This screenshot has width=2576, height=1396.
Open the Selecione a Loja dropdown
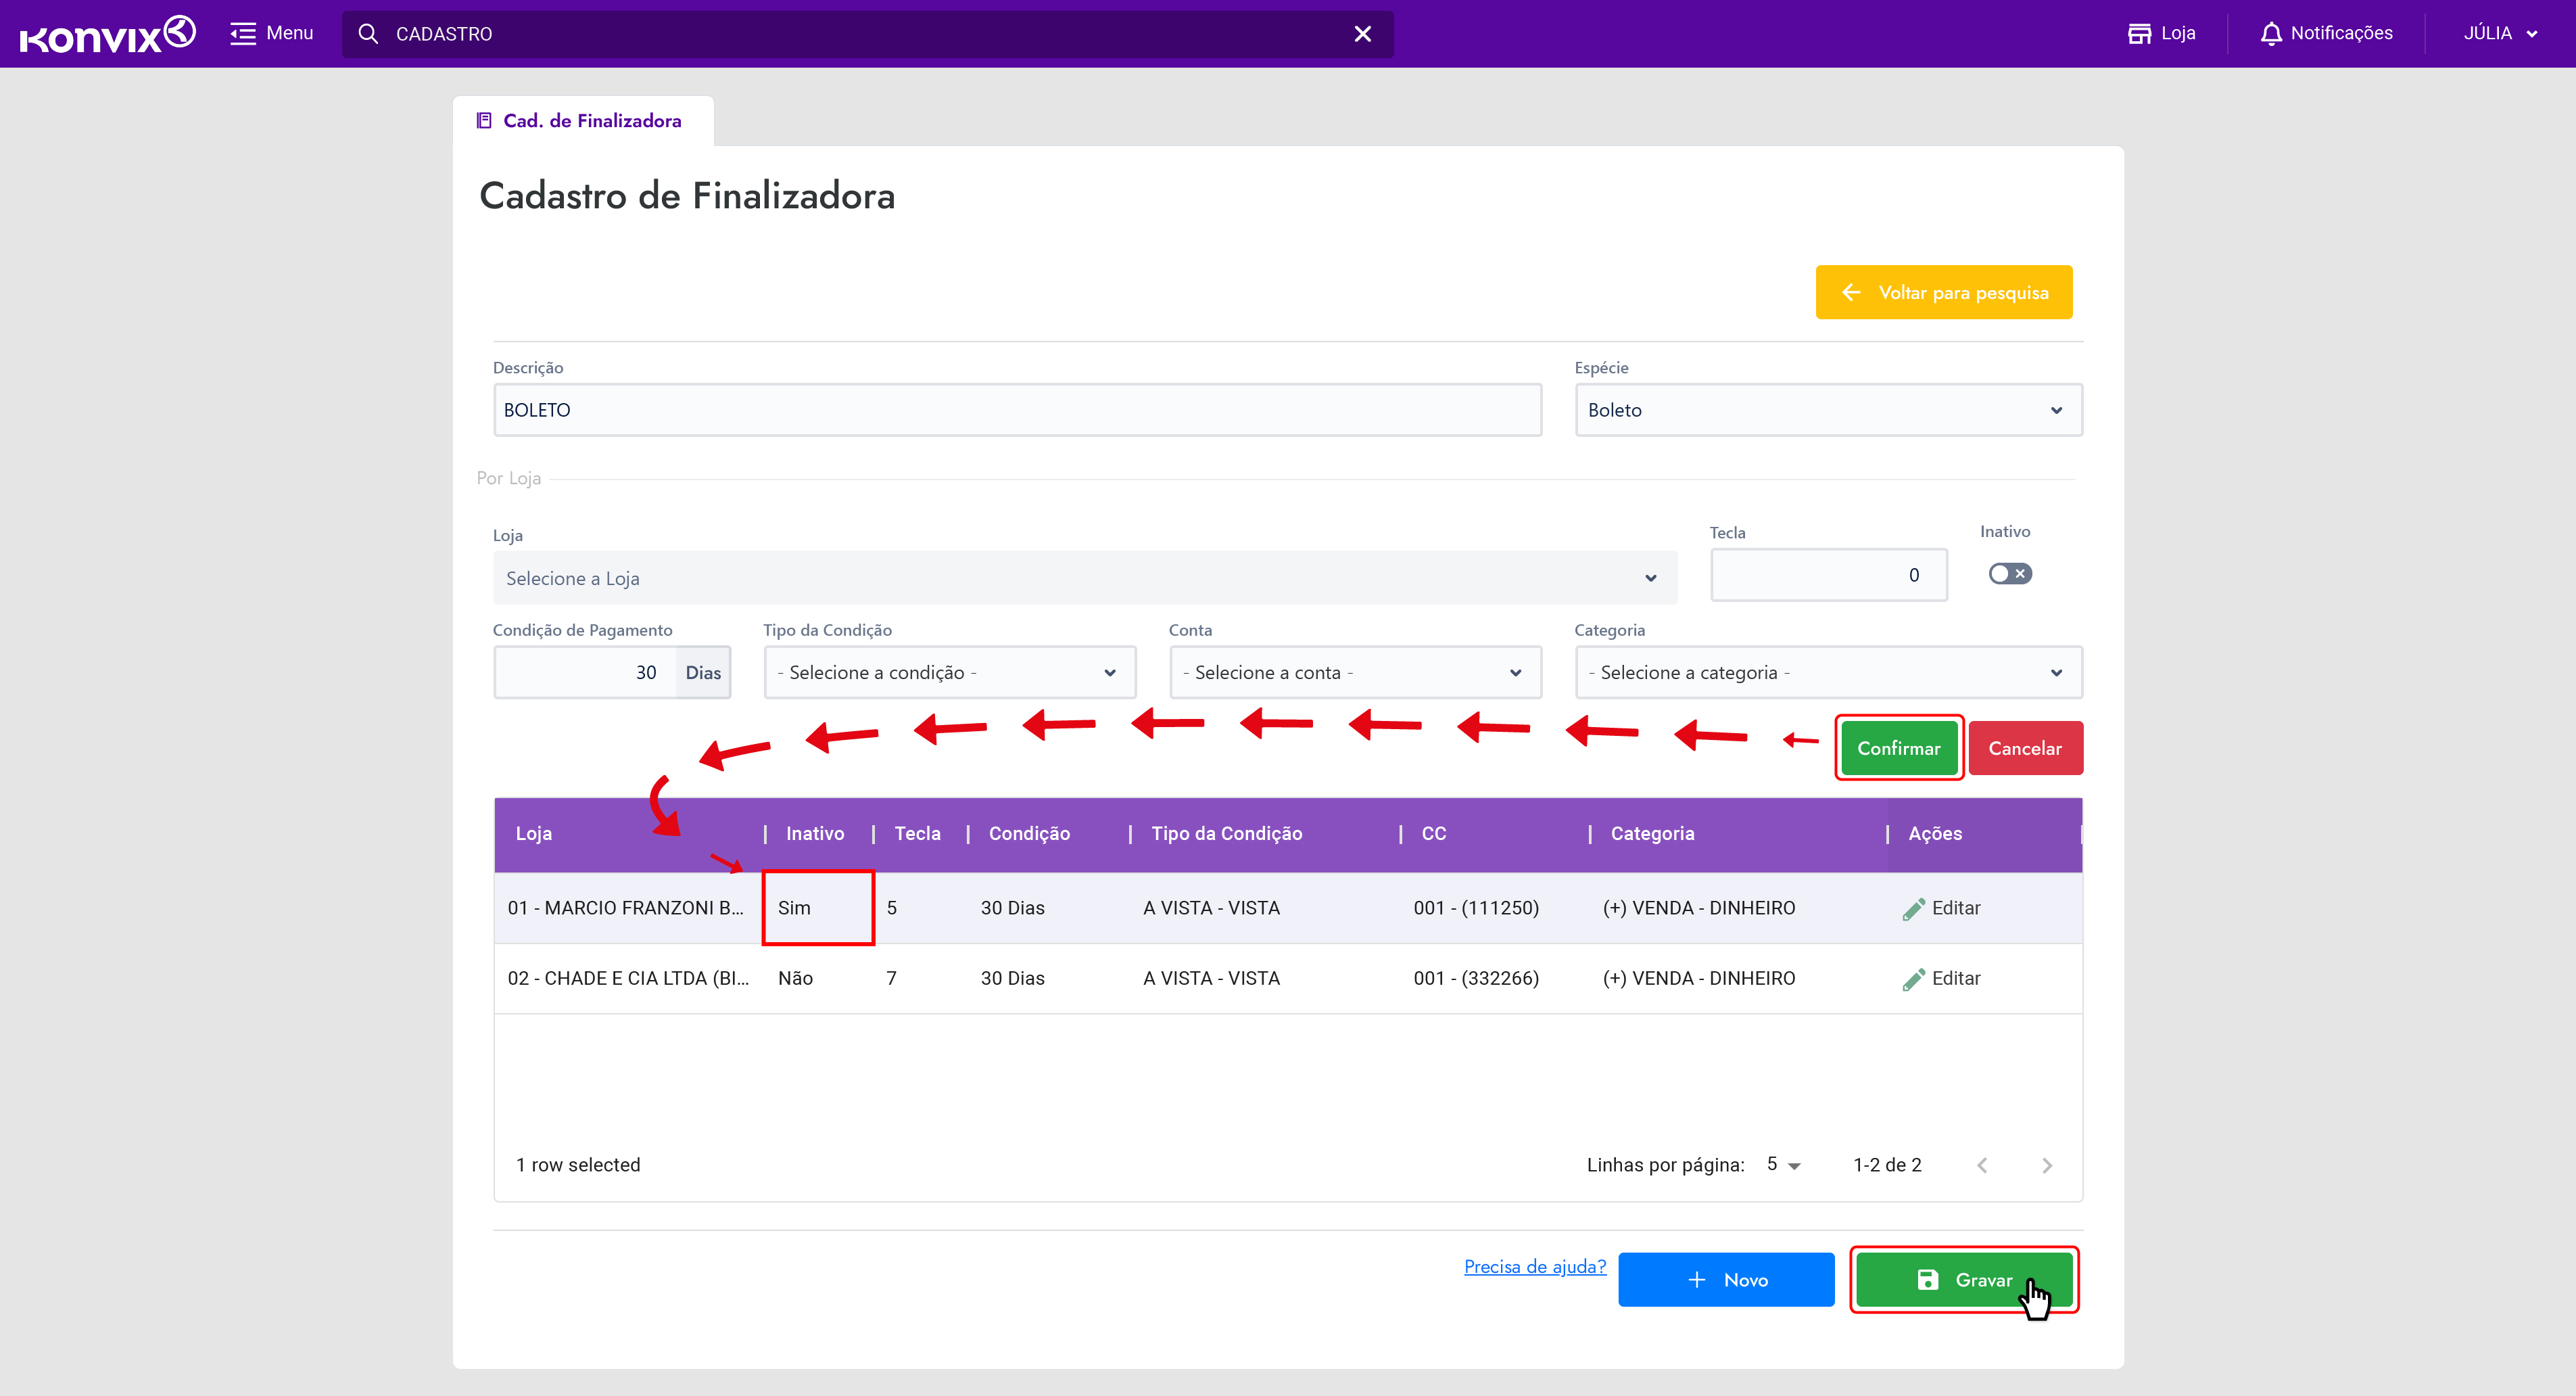pos(1084,578)
